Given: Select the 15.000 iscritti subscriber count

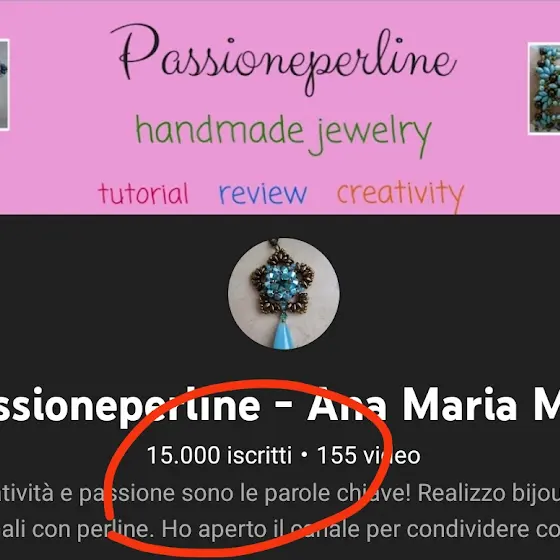Looking at the screenshot, I should pyautogui.click(x=219, y=455).
